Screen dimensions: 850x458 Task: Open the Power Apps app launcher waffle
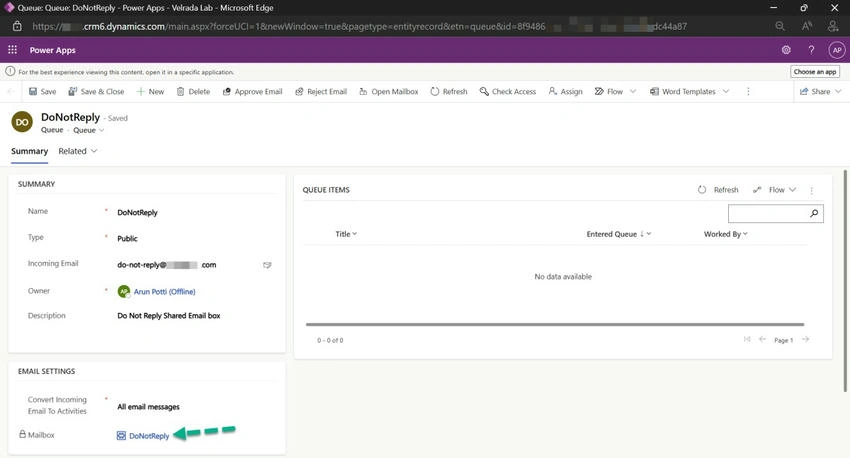pyautogui.click(x=12, y=50)
